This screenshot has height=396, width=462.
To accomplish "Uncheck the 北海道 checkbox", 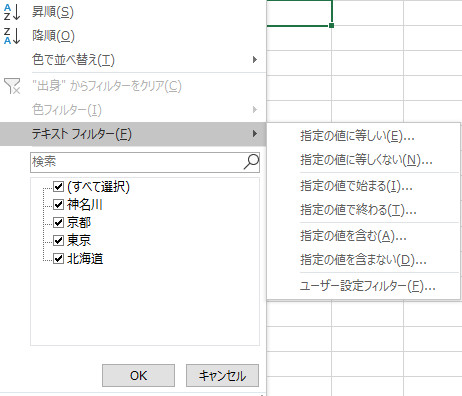I will tap(59, 258).
